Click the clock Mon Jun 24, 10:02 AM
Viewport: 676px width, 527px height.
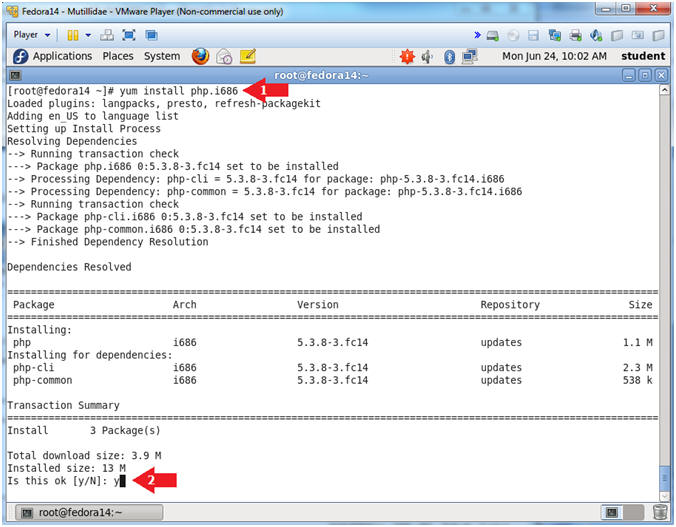[x=554, y=56]
